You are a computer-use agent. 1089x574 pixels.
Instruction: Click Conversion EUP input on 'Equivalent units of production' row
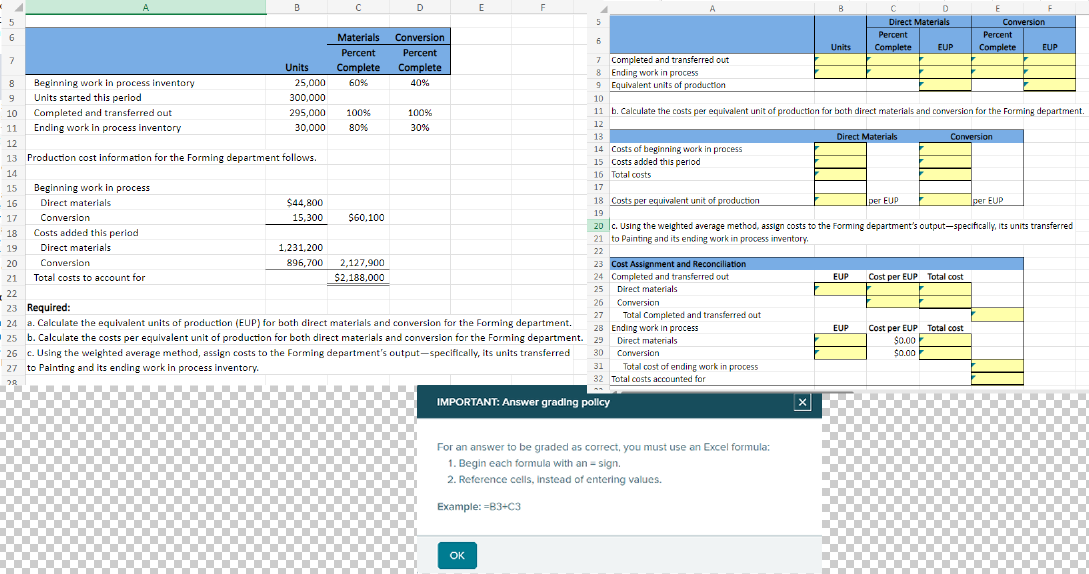[1049, 85]
